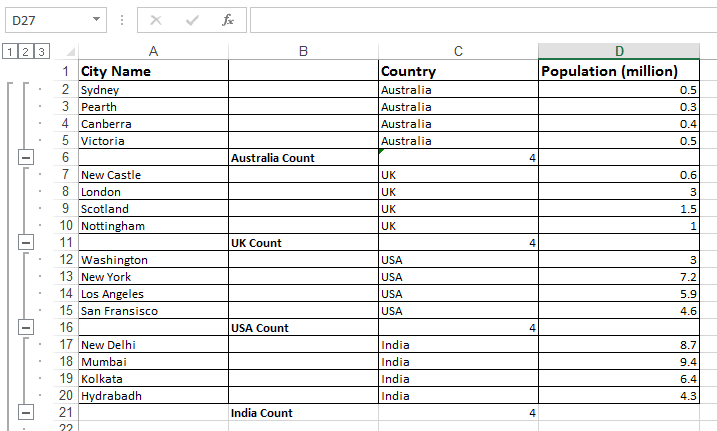Click the formula bar options dots handle
The image size is (717, 431).
(122, 20)
